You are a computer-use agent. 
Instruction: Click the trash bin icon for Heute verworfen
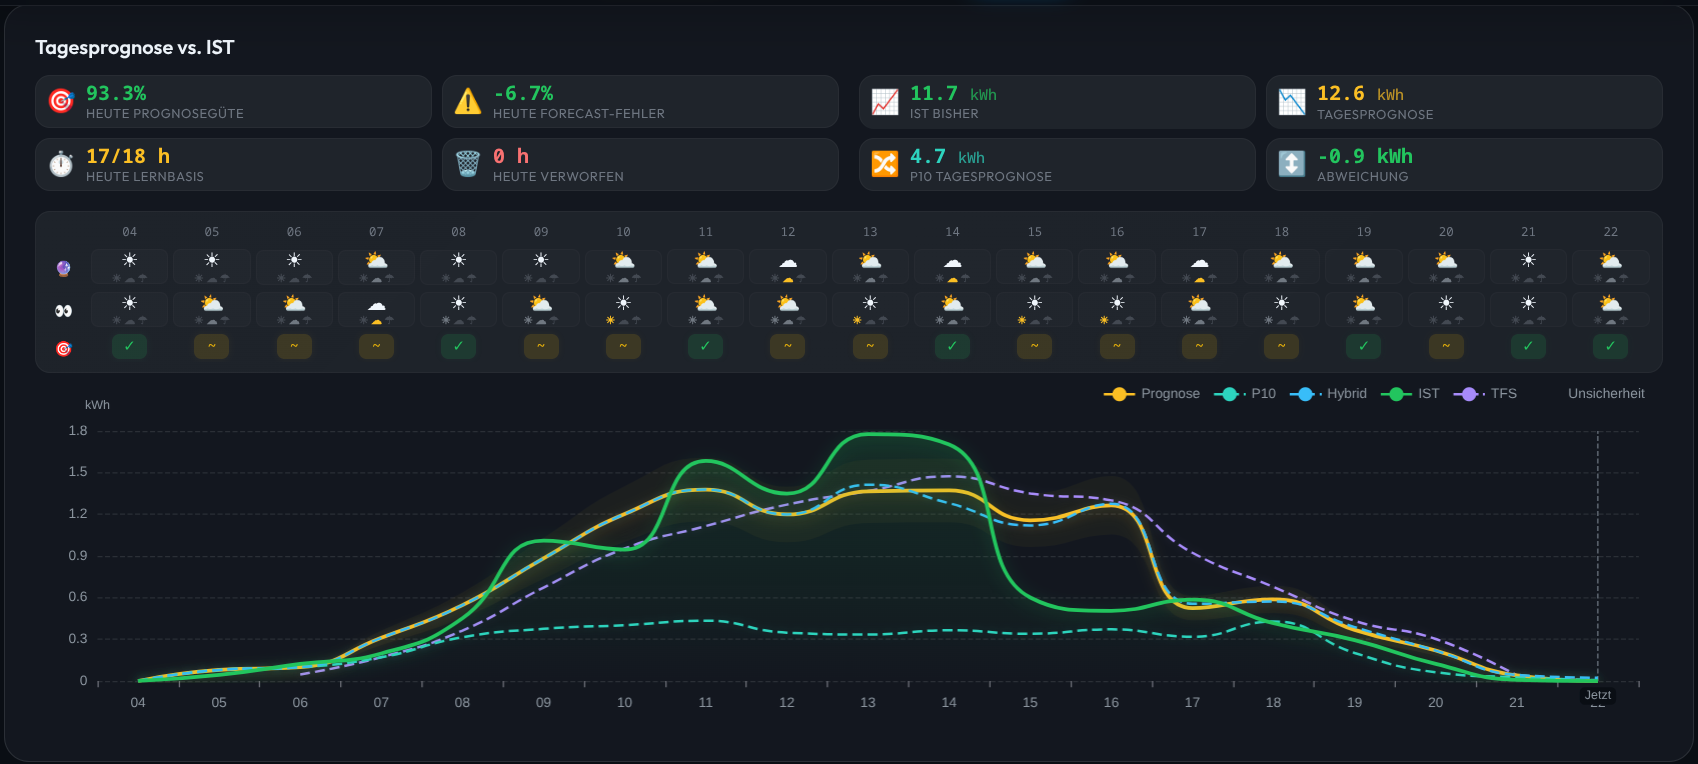pyautogui.click(x=468, y=164)
